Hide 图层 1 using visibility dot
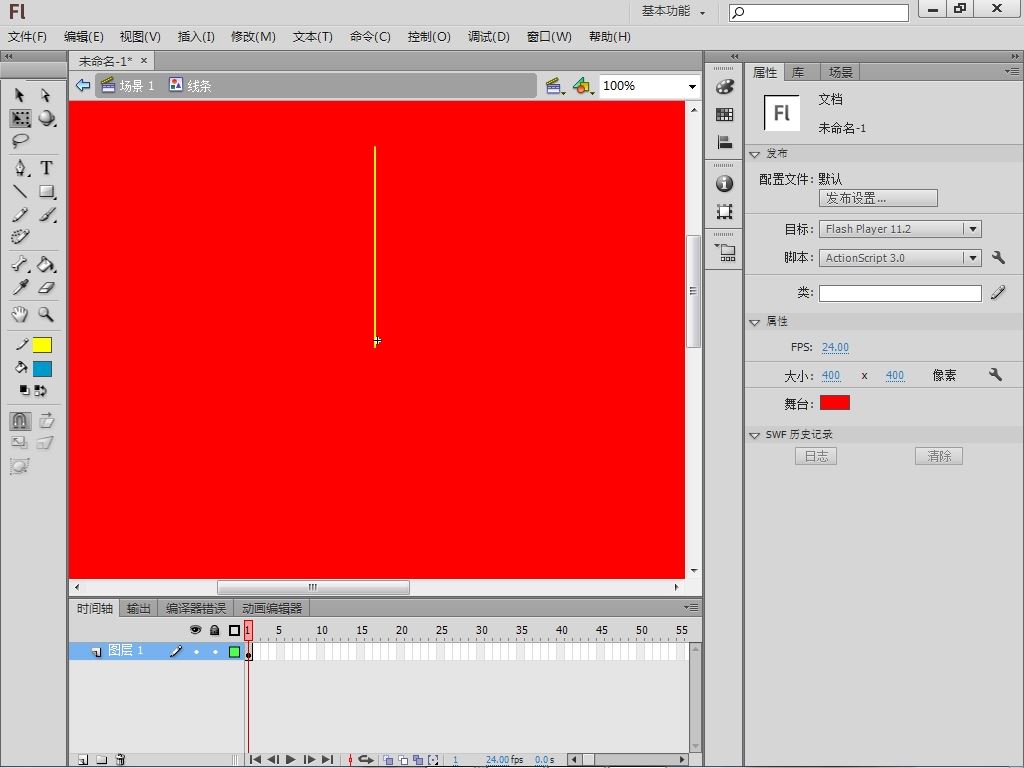 point(196,652)
